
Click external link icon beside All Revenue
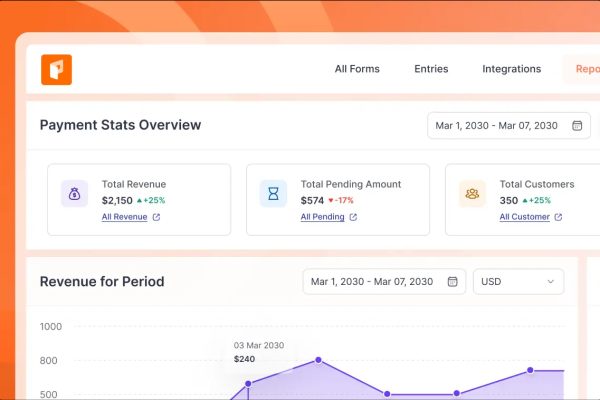[x=156, y=217]
